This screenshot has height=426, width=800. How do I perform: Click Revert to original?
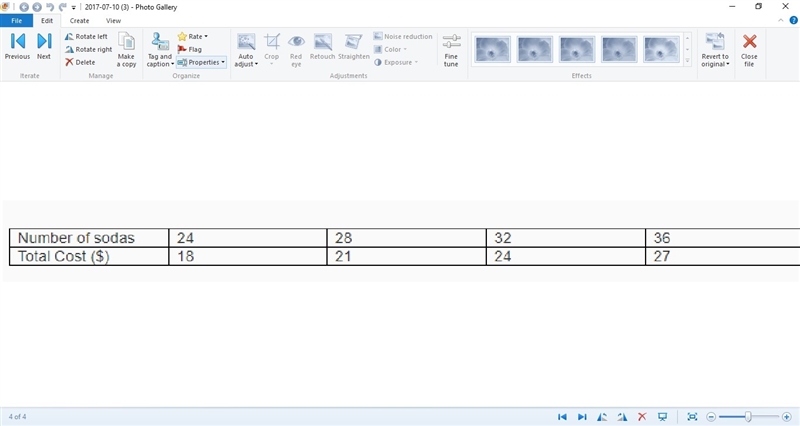(715, 49)
